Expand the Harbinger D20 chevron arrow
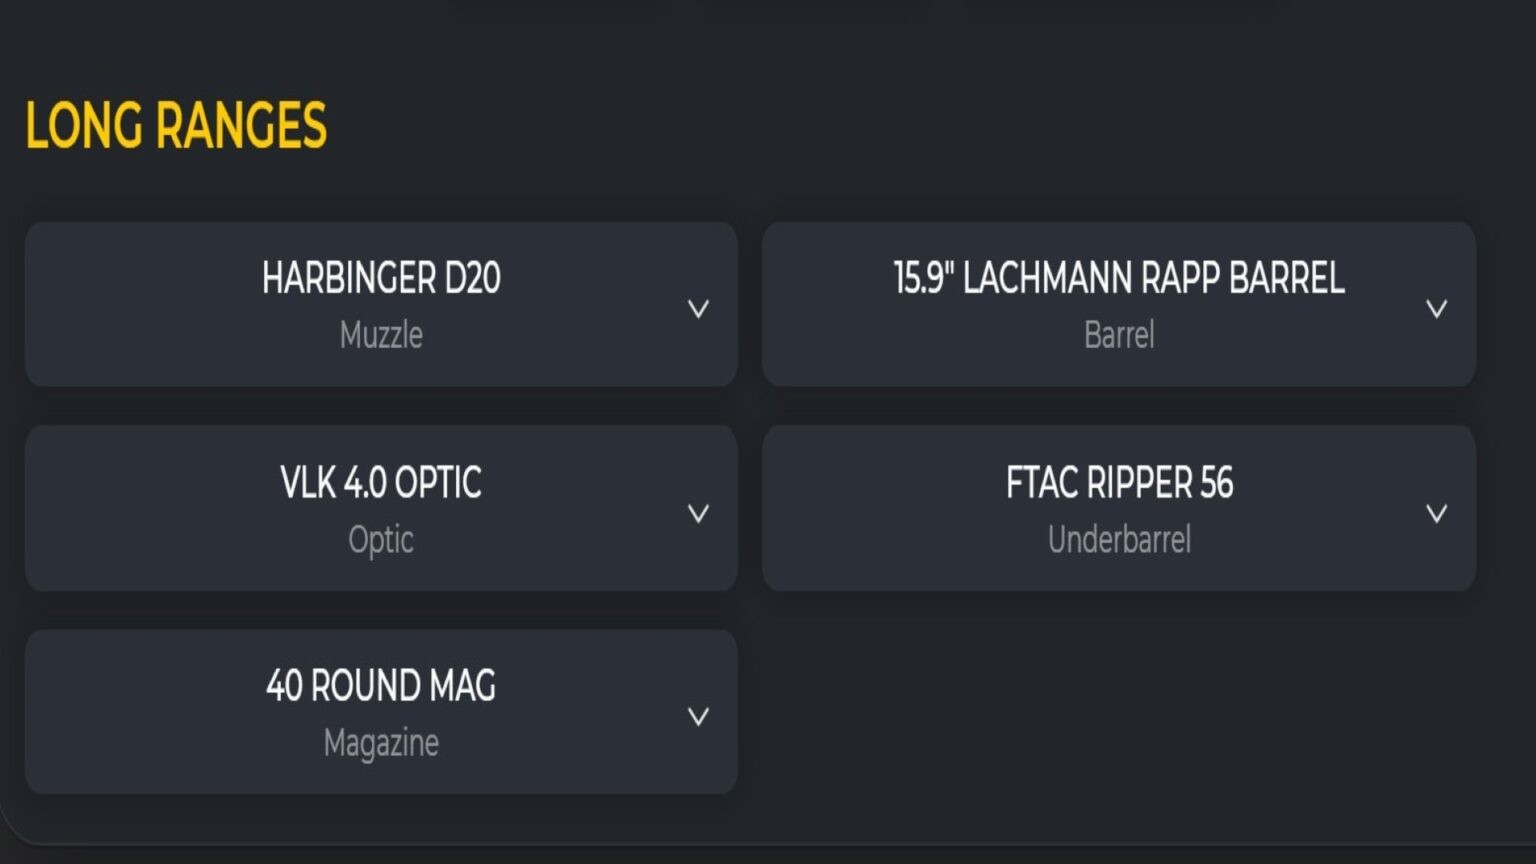1536x864 pixels. click(698, 308)
